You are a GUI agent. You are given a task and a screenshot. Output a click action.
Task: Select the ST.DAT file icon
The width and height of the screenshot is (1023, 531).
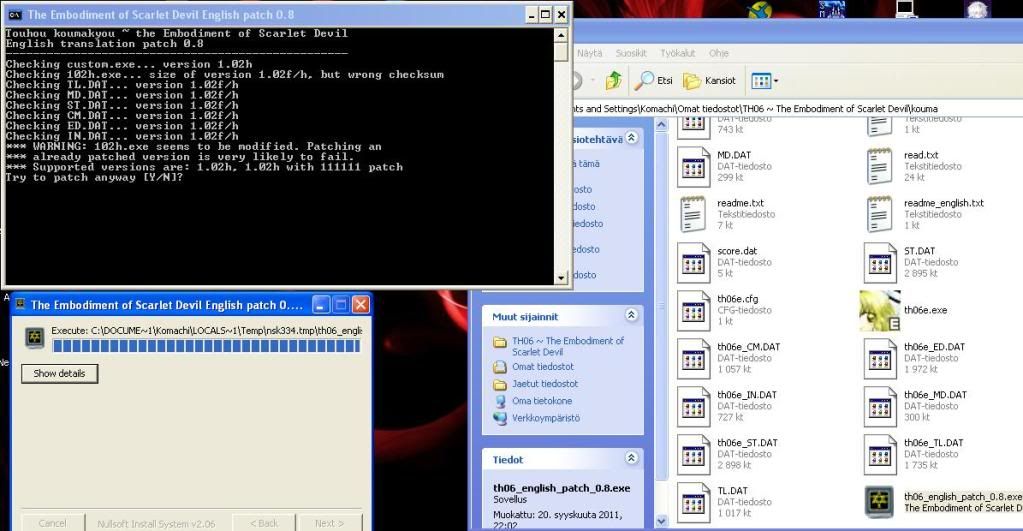coord(880,263)
